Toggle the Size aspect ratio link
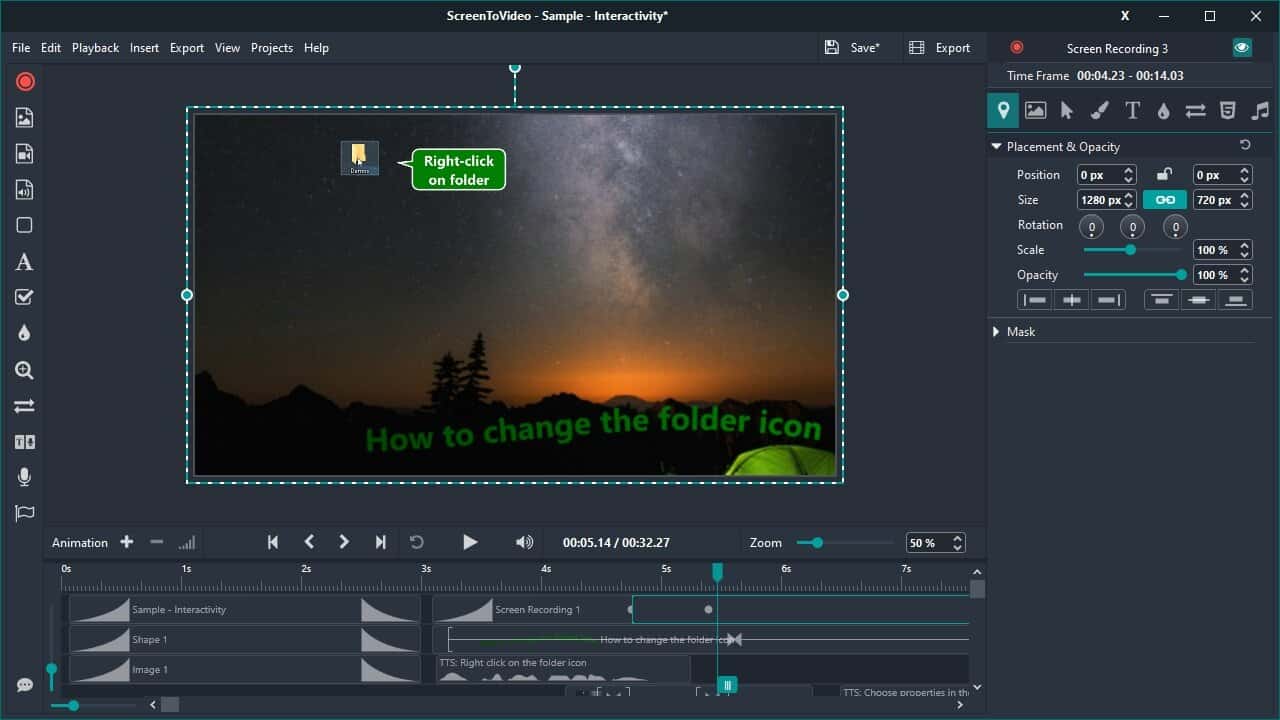The width and height of the screenshot is (1280, 720). tap(1164, 199)
